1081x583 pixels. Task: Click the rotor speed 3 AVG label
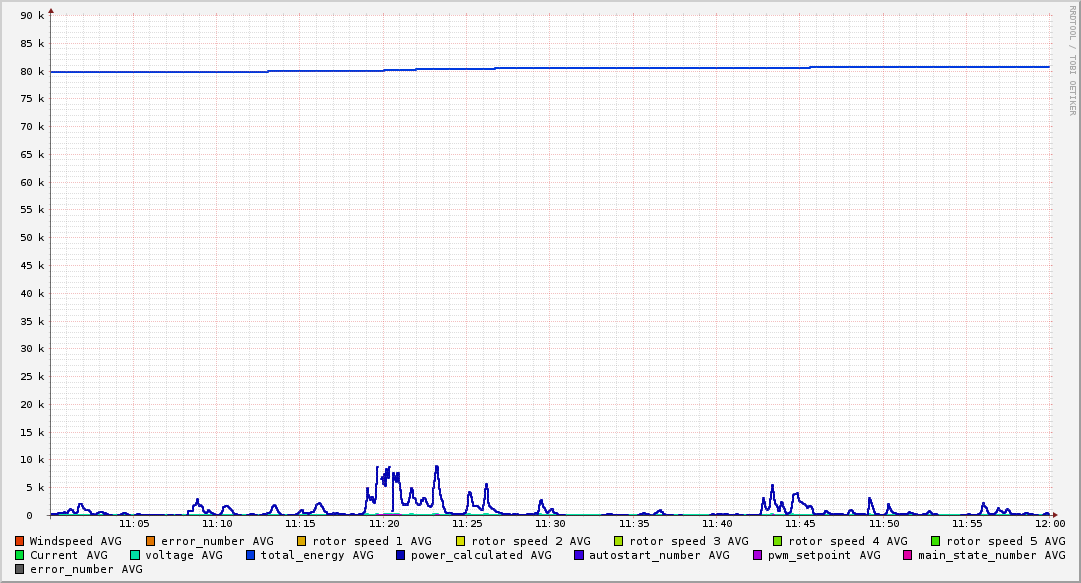[x=689, y=541]
